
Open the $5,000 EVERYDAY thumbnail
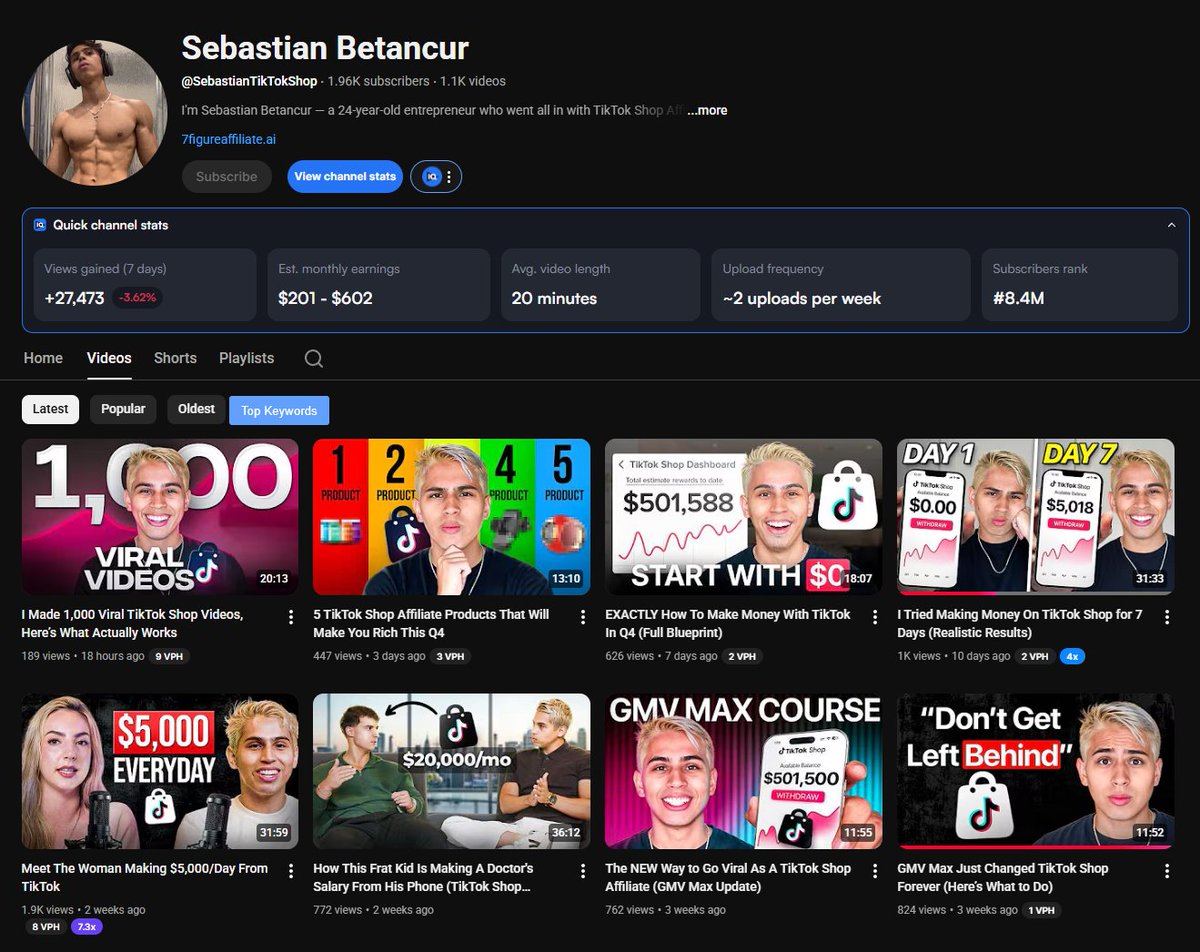[x=160, y=771]
